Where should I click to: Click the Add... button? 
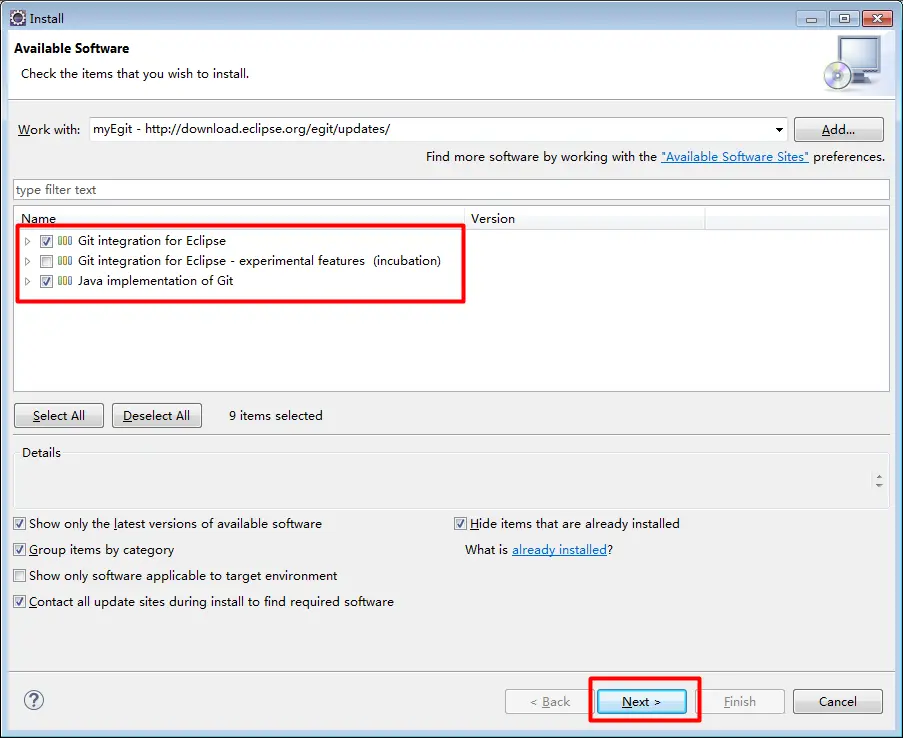838,130
